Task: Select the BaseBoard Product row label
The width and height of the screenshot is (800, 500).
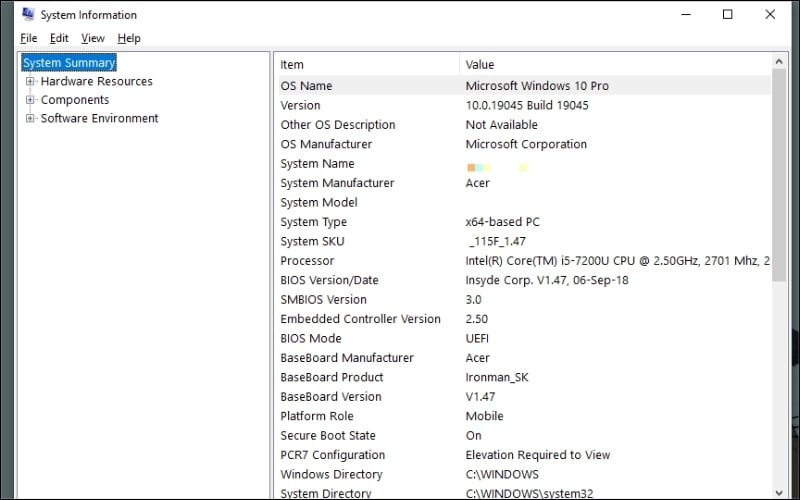Action: click(332, 377)
